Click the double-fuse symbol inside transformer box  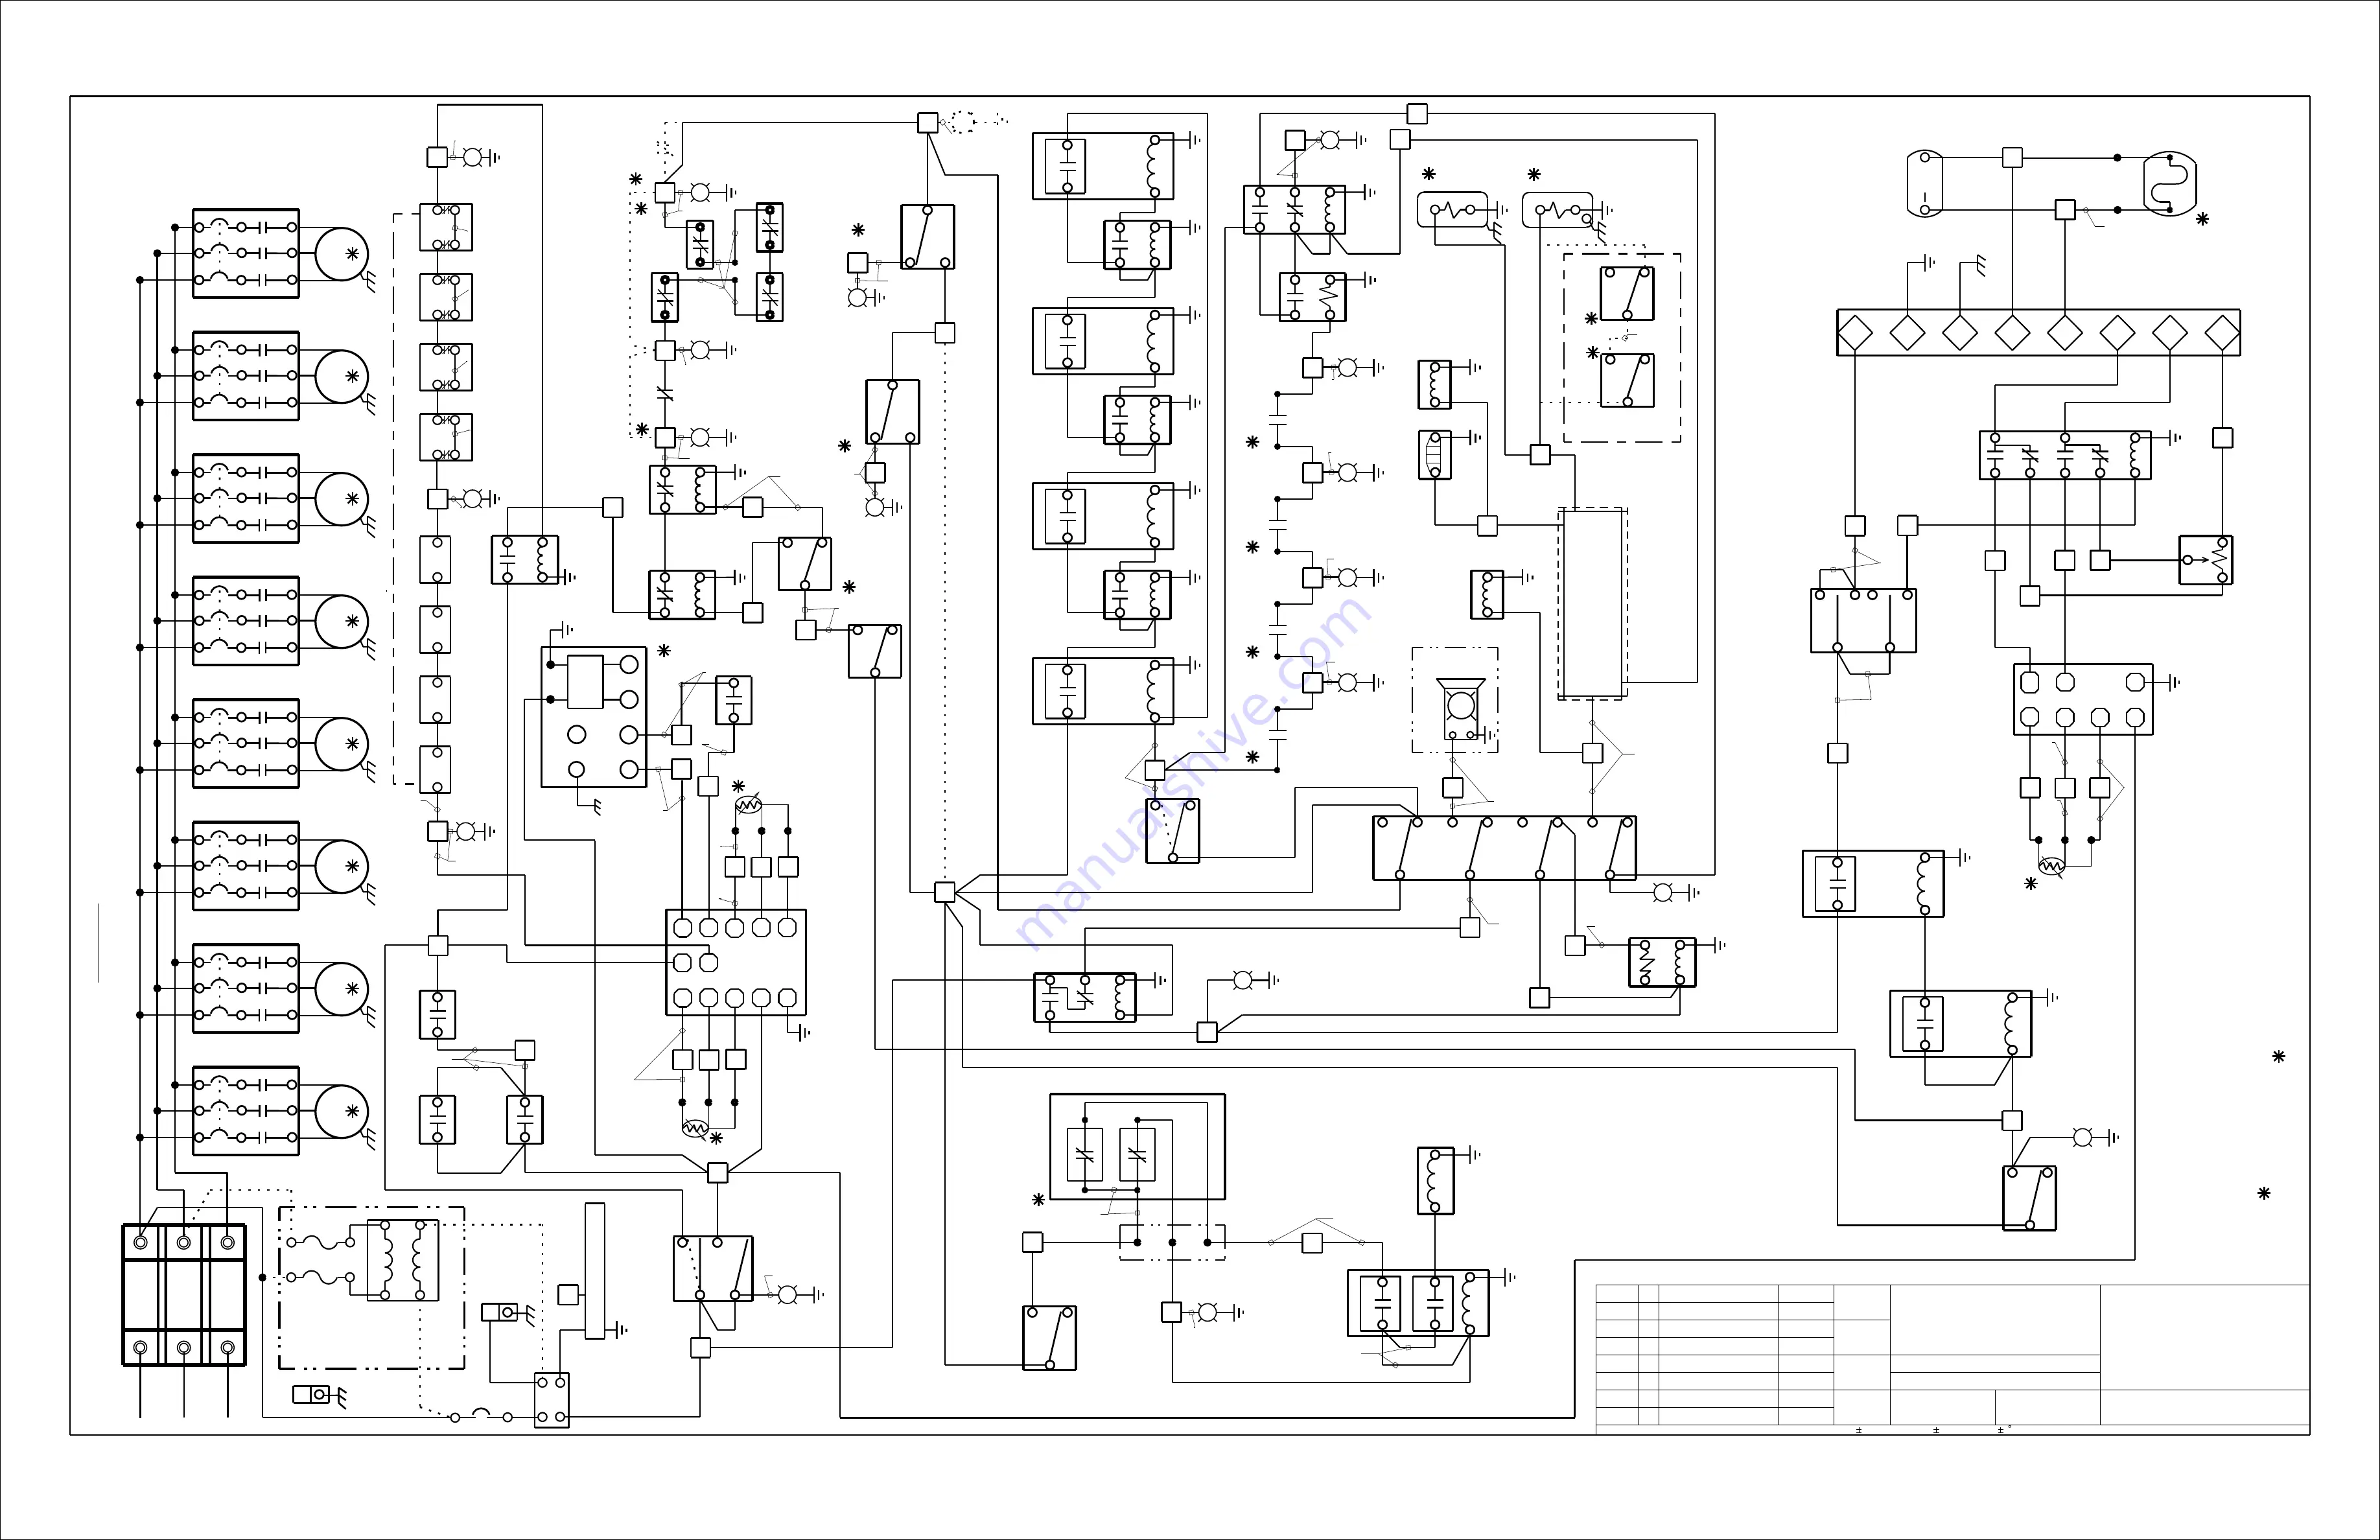320,1260
